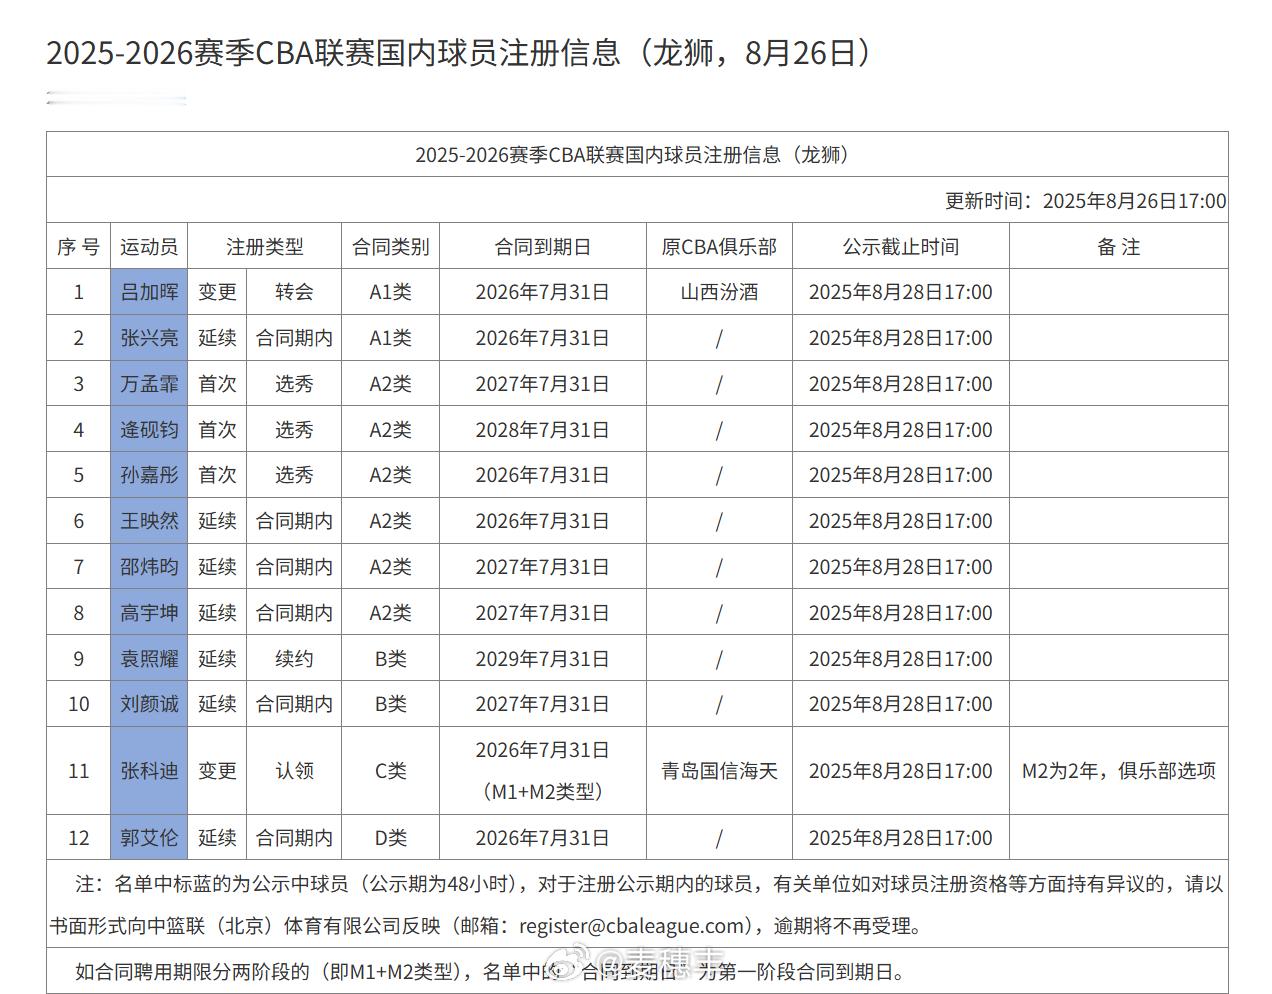1272x994 pixels.
Task: Click the '序 号' column header
Action: pyautogui.click(x=78, y=247)
